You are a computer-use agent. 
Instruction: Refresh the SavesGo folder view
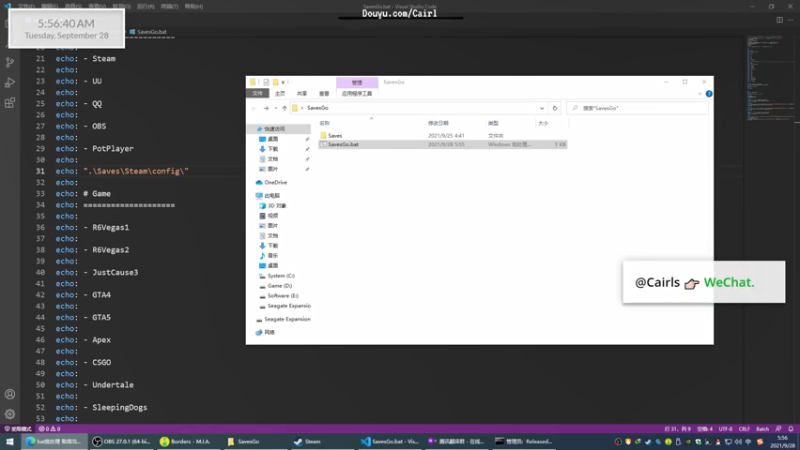click(555, 108)
